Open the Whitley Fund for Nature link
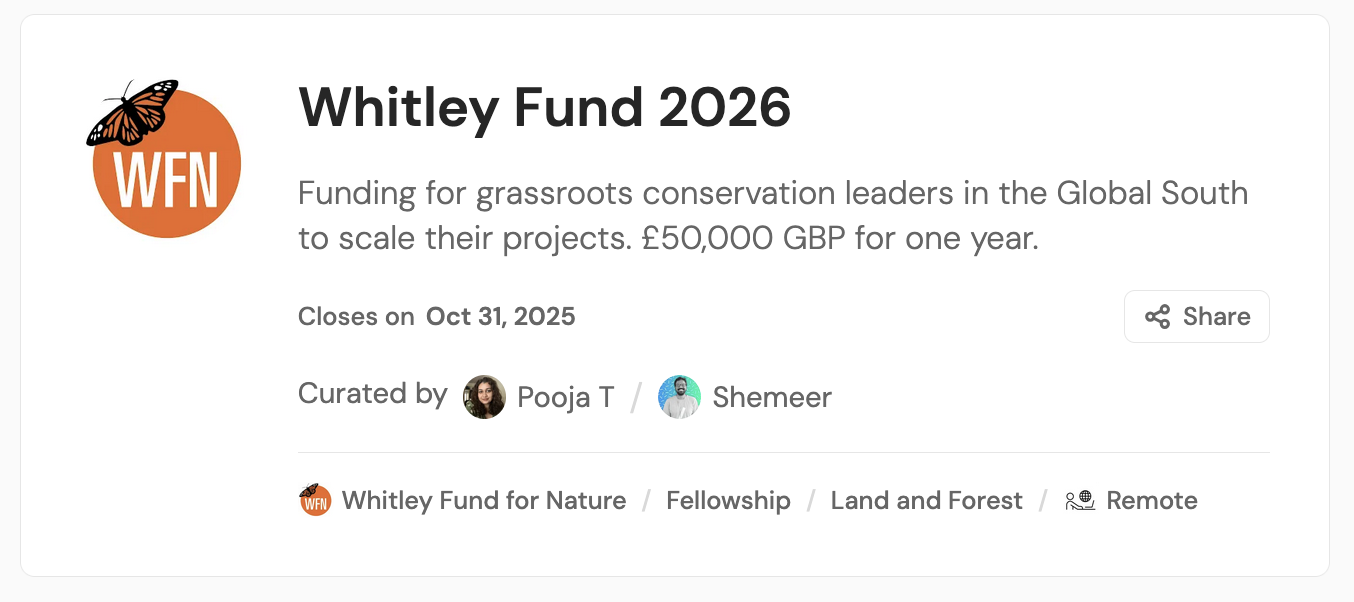This screenshot has height=602, width=1354. click(484, 500)
